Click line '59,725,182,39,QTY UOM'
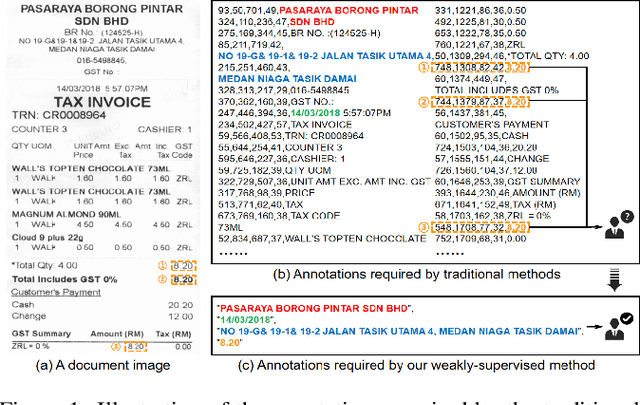 click(x=274, y=170)
